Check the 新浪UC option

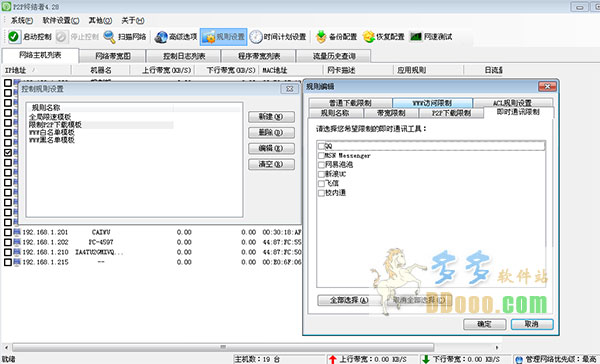tap(321, 174)
